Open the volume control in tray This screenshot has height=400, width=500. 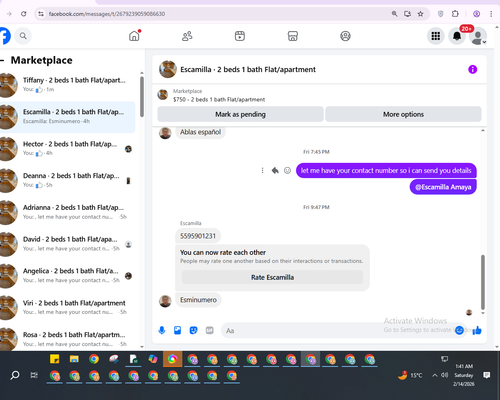444,375
